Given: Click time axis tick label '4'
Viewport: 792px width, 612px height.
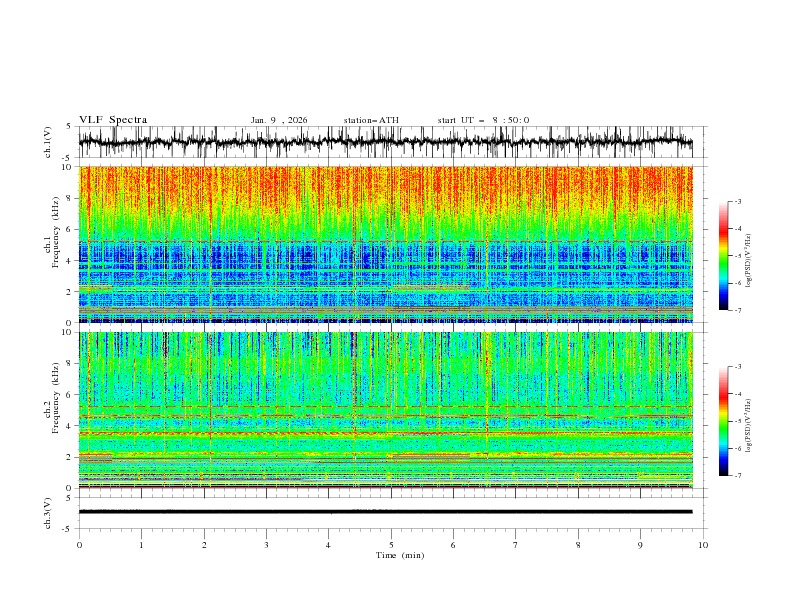Looking at the screenshot, I should tap(328, 545).
